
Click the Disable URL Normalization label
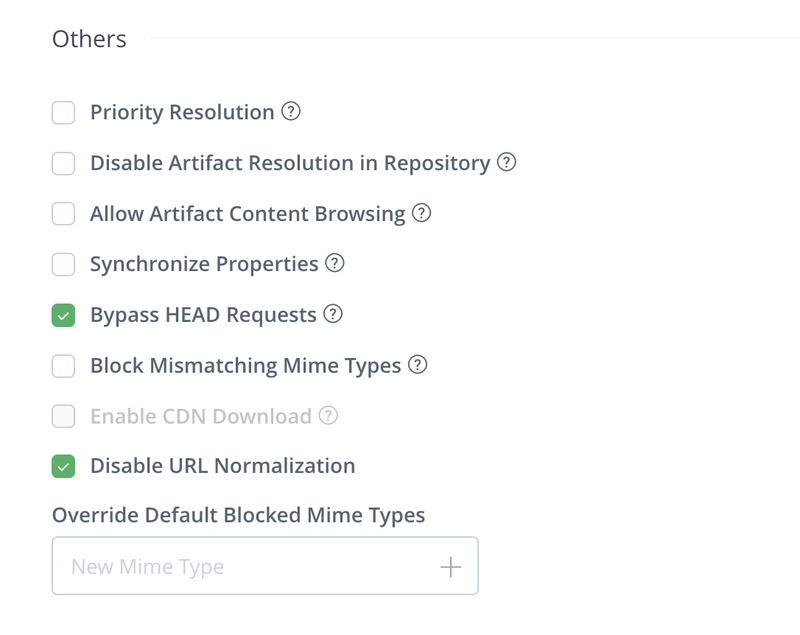coord(222,466)
